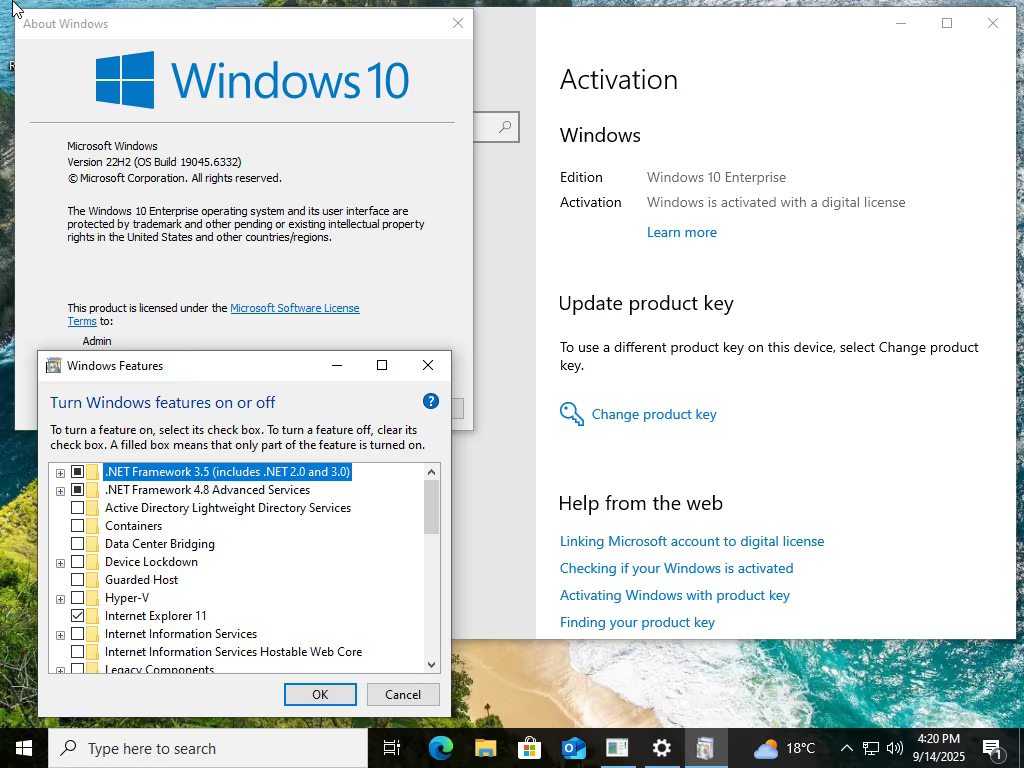Open Task View from the taskbar

392,748
